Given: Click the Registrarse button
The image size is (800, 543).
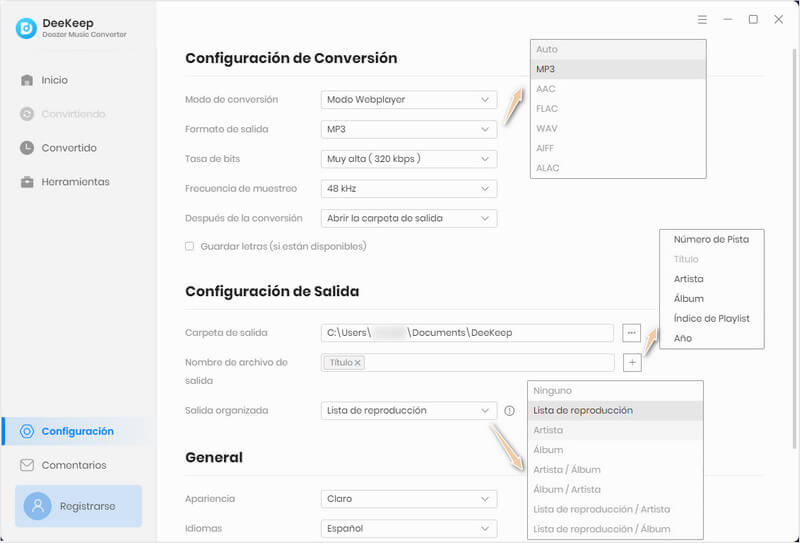Looking at the screenshot, I should click(78, 506).
